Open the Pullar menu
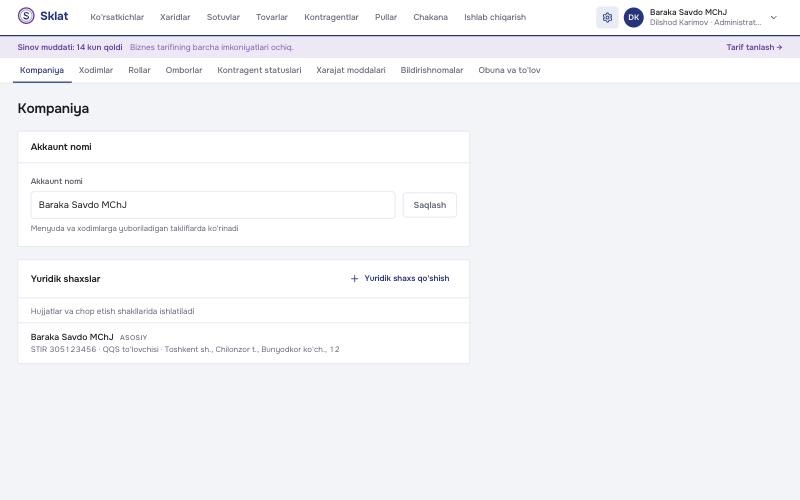Image resolution: width=800 pixels, height=500 pixels. pos(386,17)
